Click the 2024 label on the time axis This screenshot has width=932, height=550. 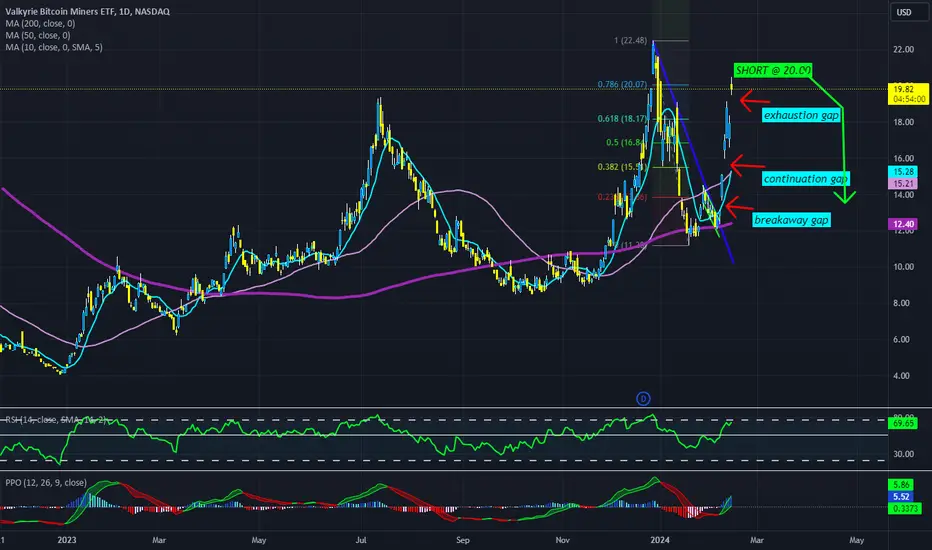pyautogui.click(x=660, y=540)
